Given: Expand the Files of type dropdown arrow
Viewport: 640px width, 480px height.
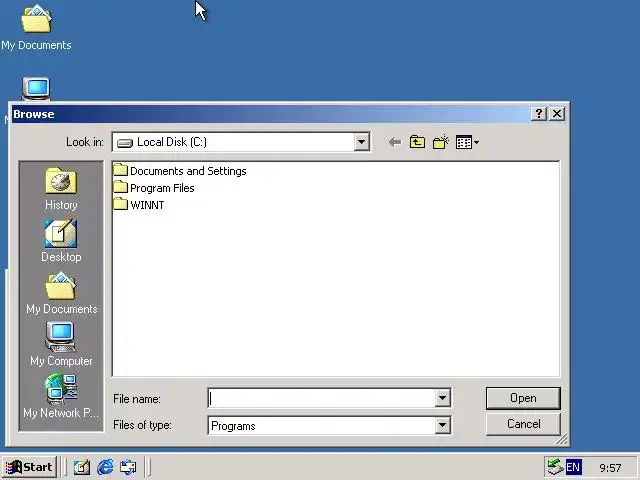Looking at the screenshot, I should click(442, 426).
